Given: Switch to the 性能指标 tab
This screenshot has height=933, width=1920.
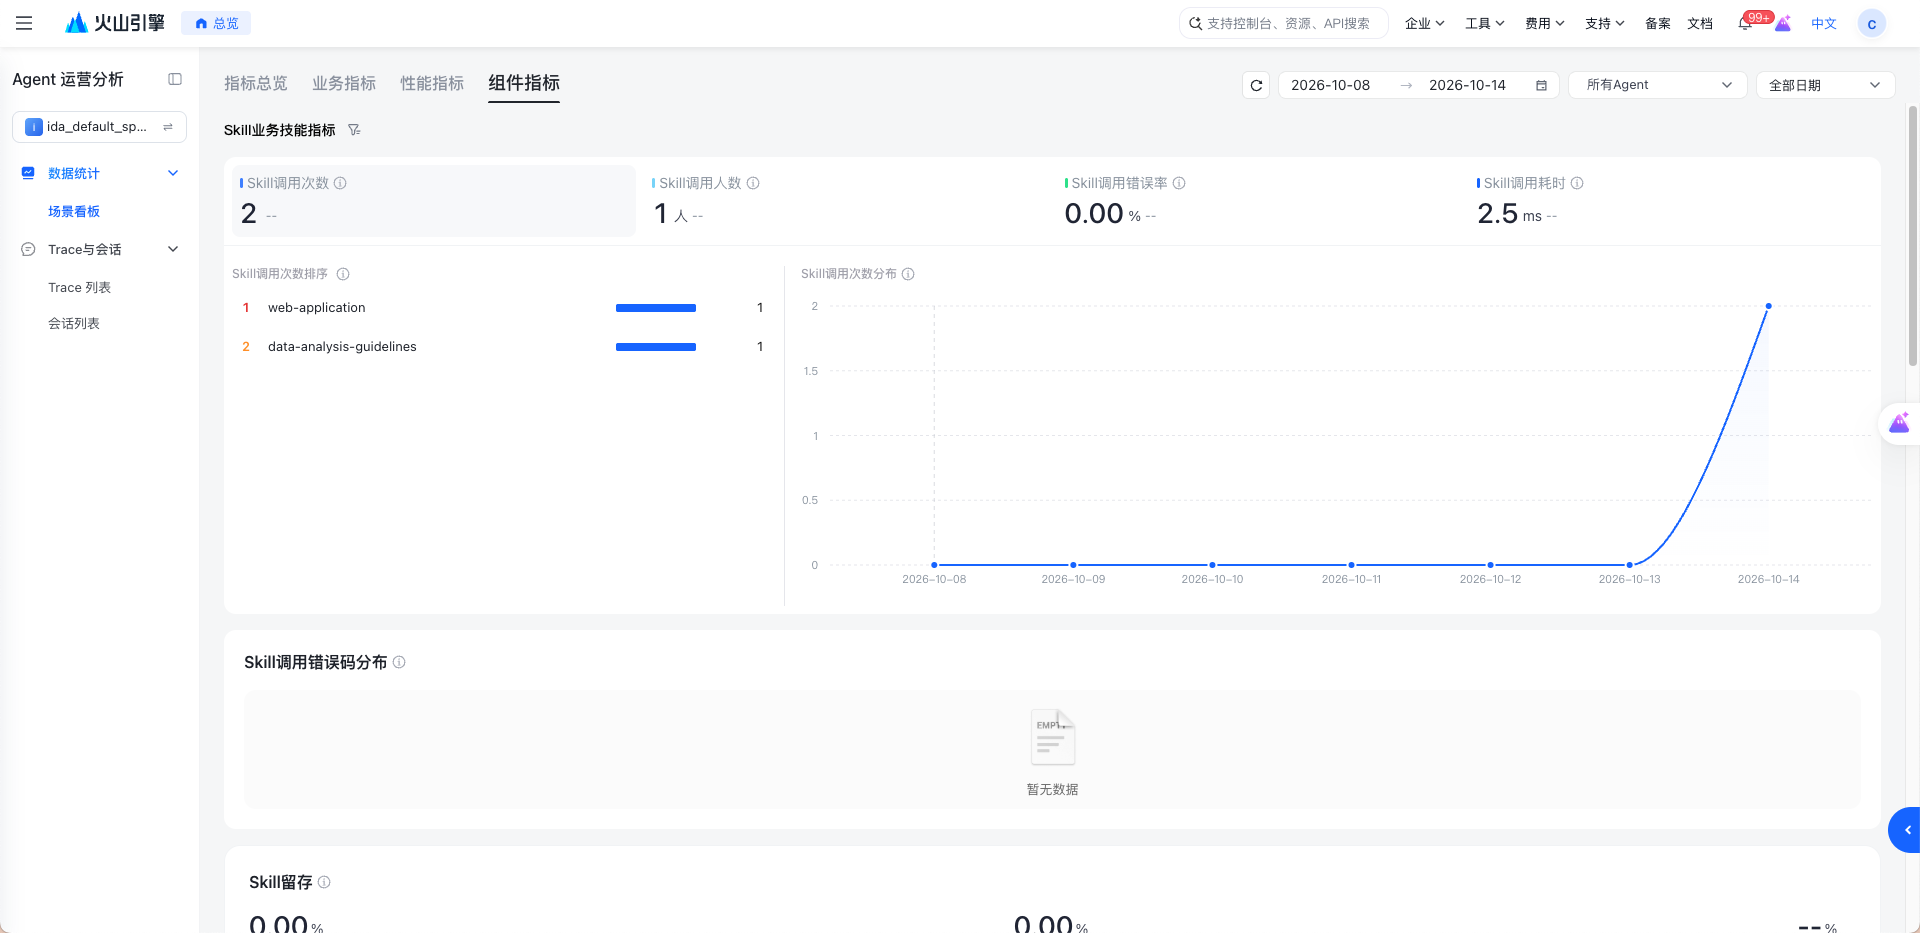Looking at the screenshot, I should point(432,83).
